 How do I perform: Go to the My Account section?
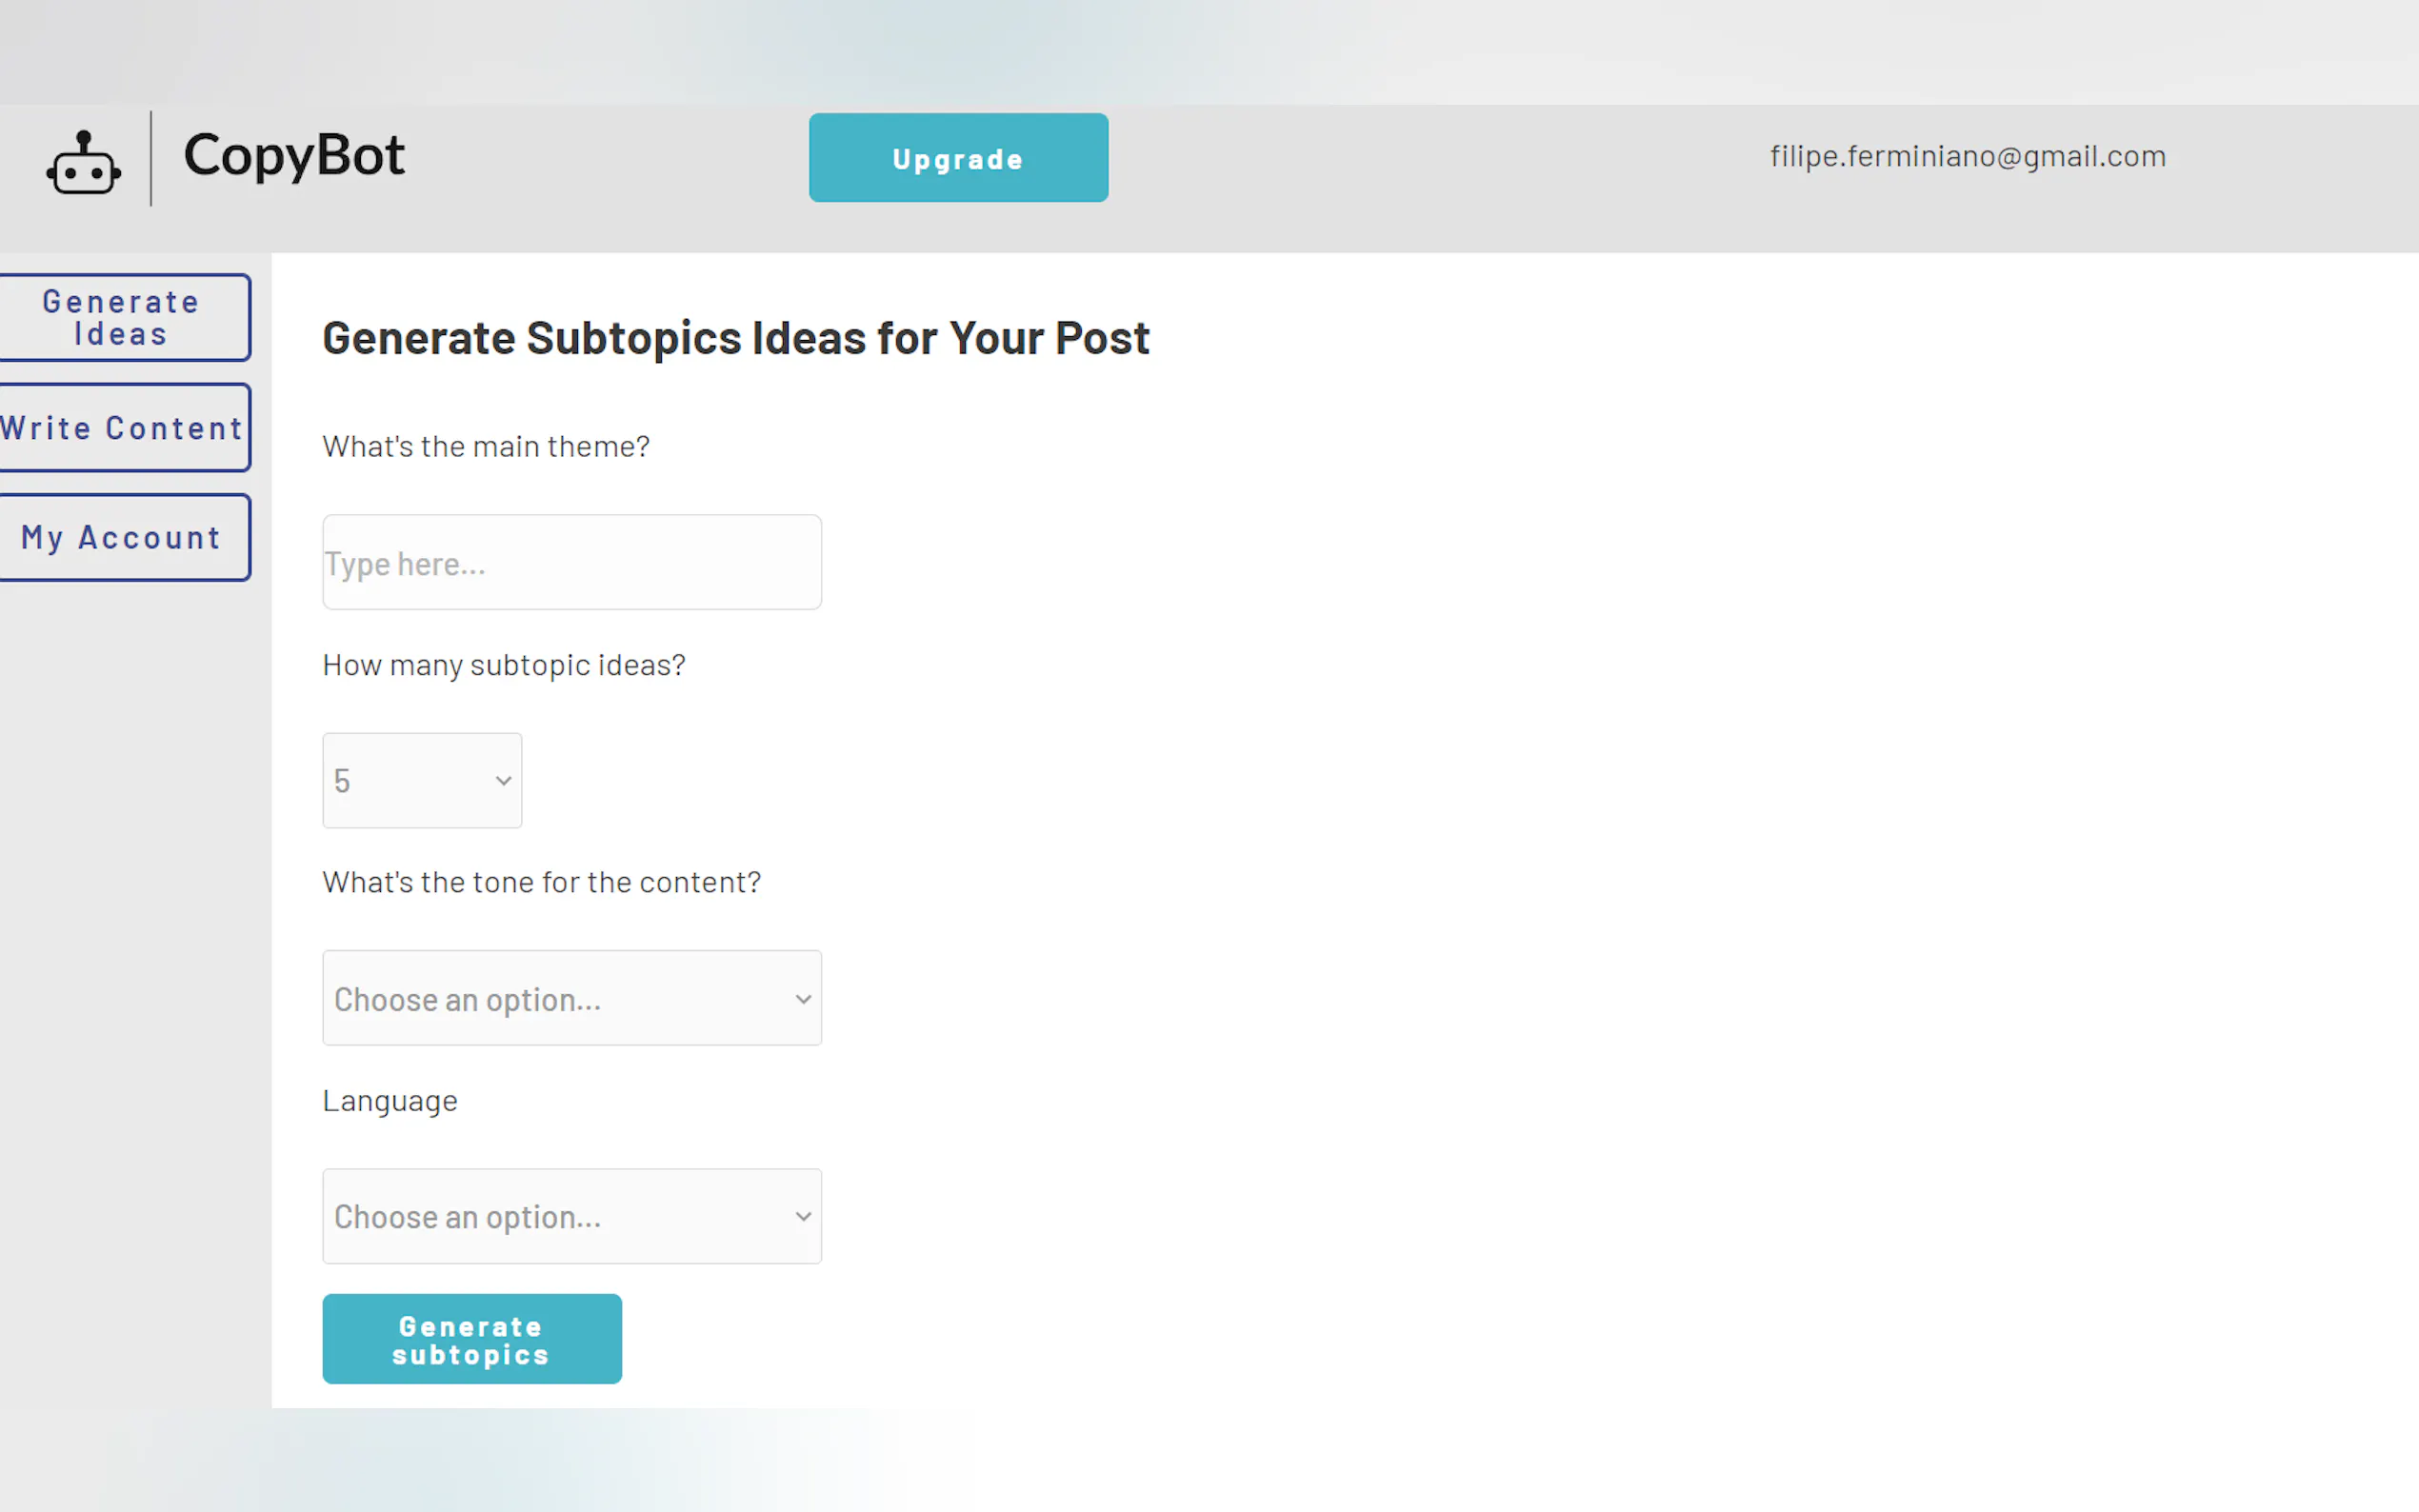click(122, 538)
